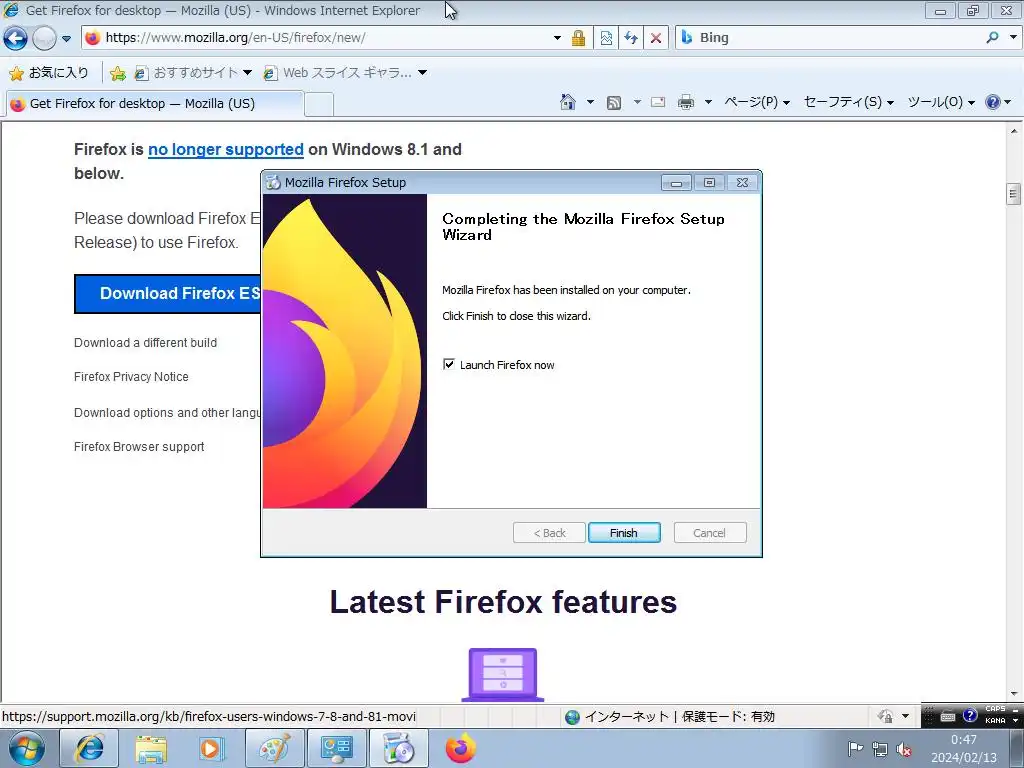
Task: Click the search magnifier icon
Action: 993,38
